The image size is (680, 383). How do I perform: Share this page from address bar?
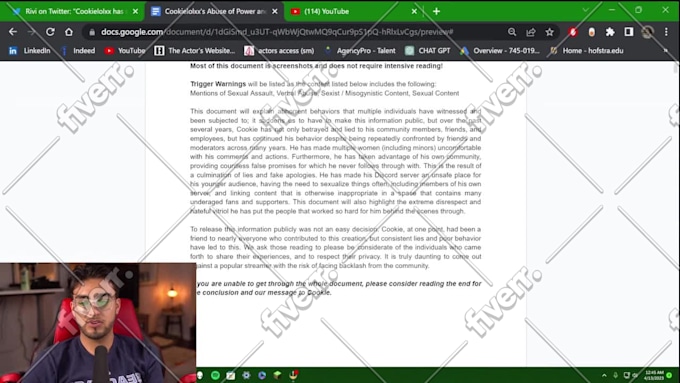pos(531,32)
